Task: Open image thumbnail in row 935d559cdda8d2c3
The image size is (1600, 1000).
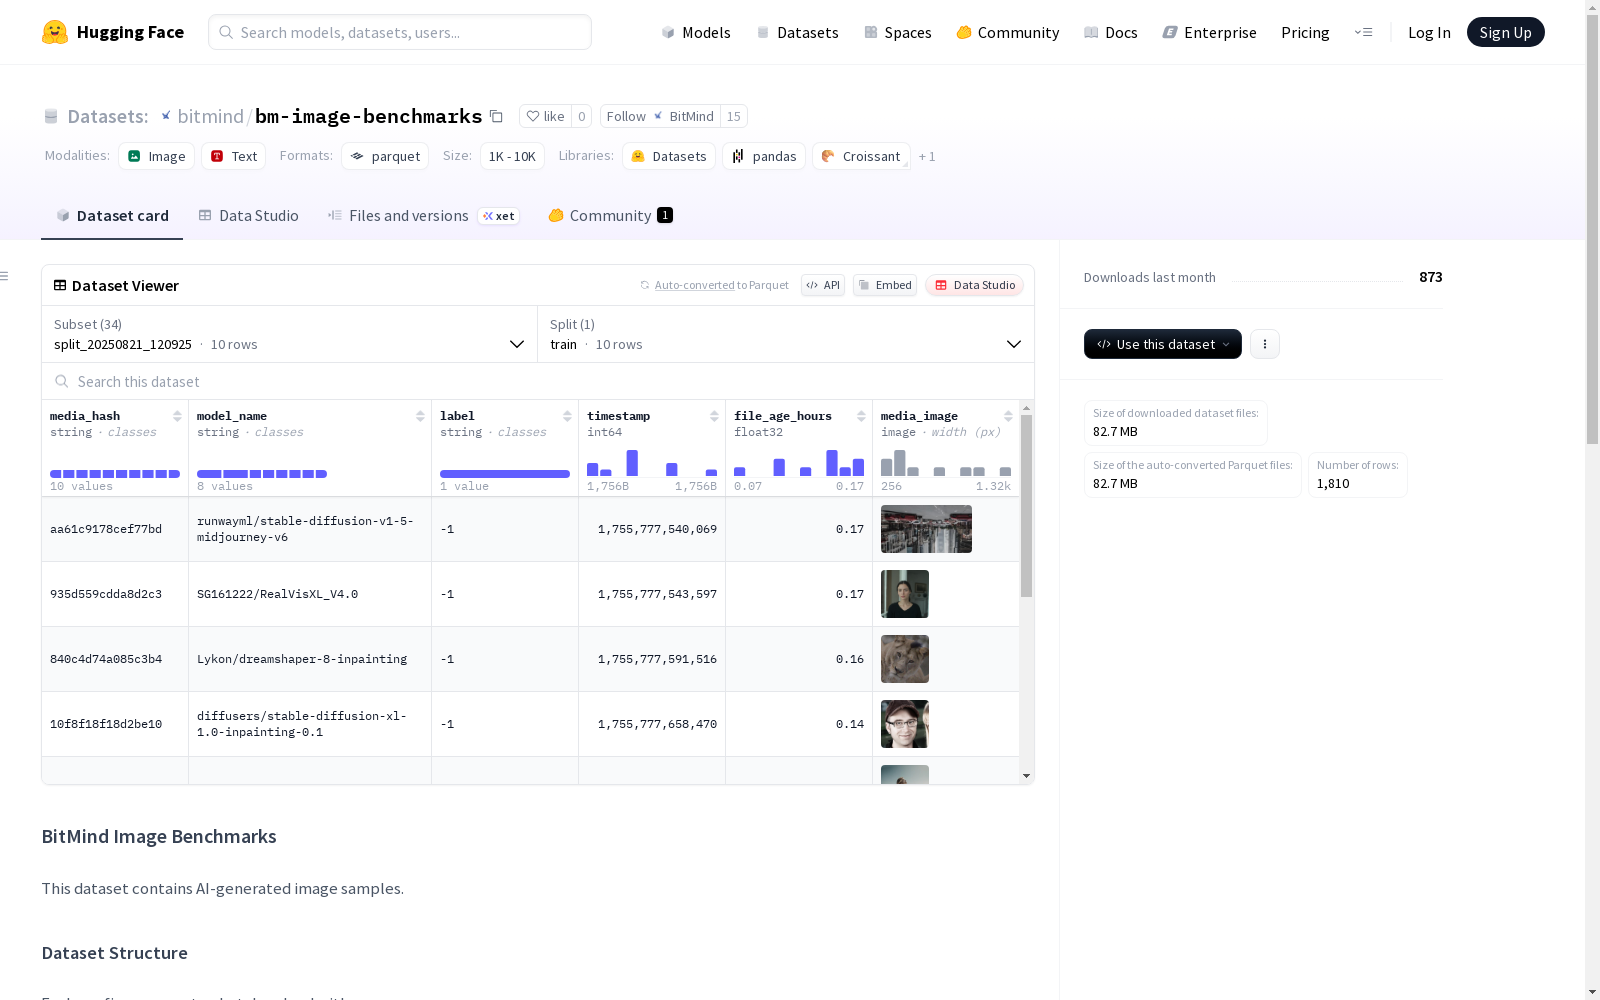Action: click(x=905, y=594)
